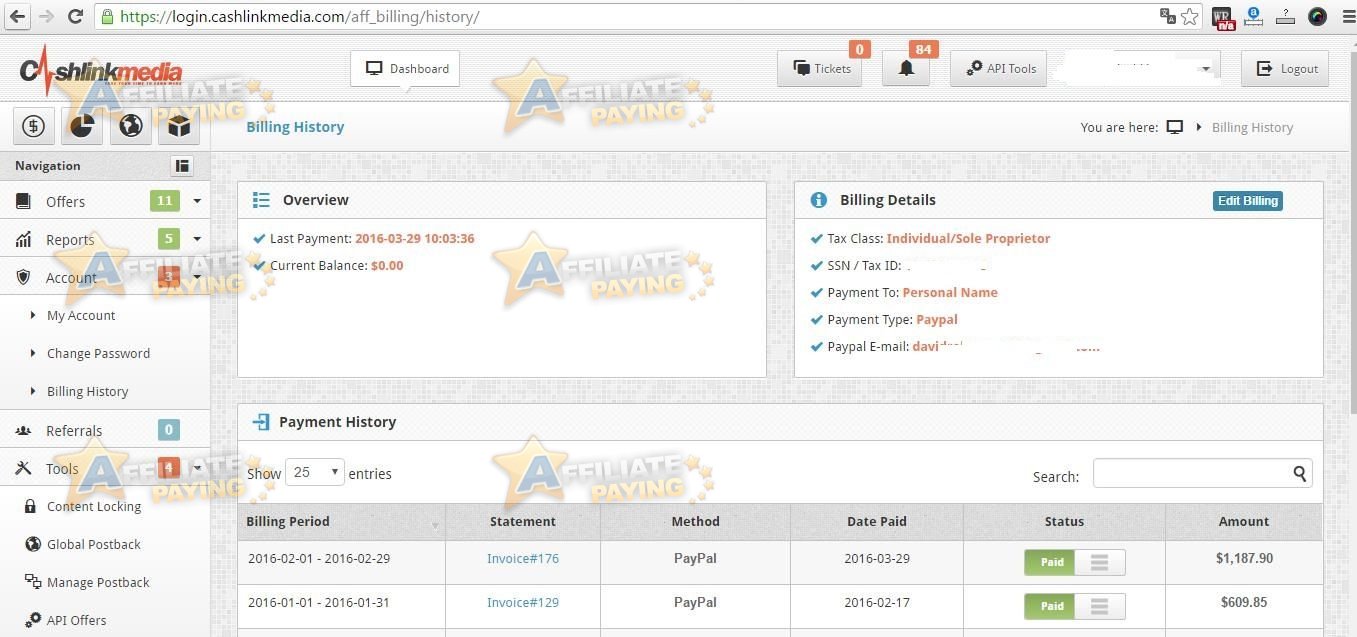Sort by Date Paid column header
Viewport: 1357px width, 637px height.
click(x=877, y=521)
